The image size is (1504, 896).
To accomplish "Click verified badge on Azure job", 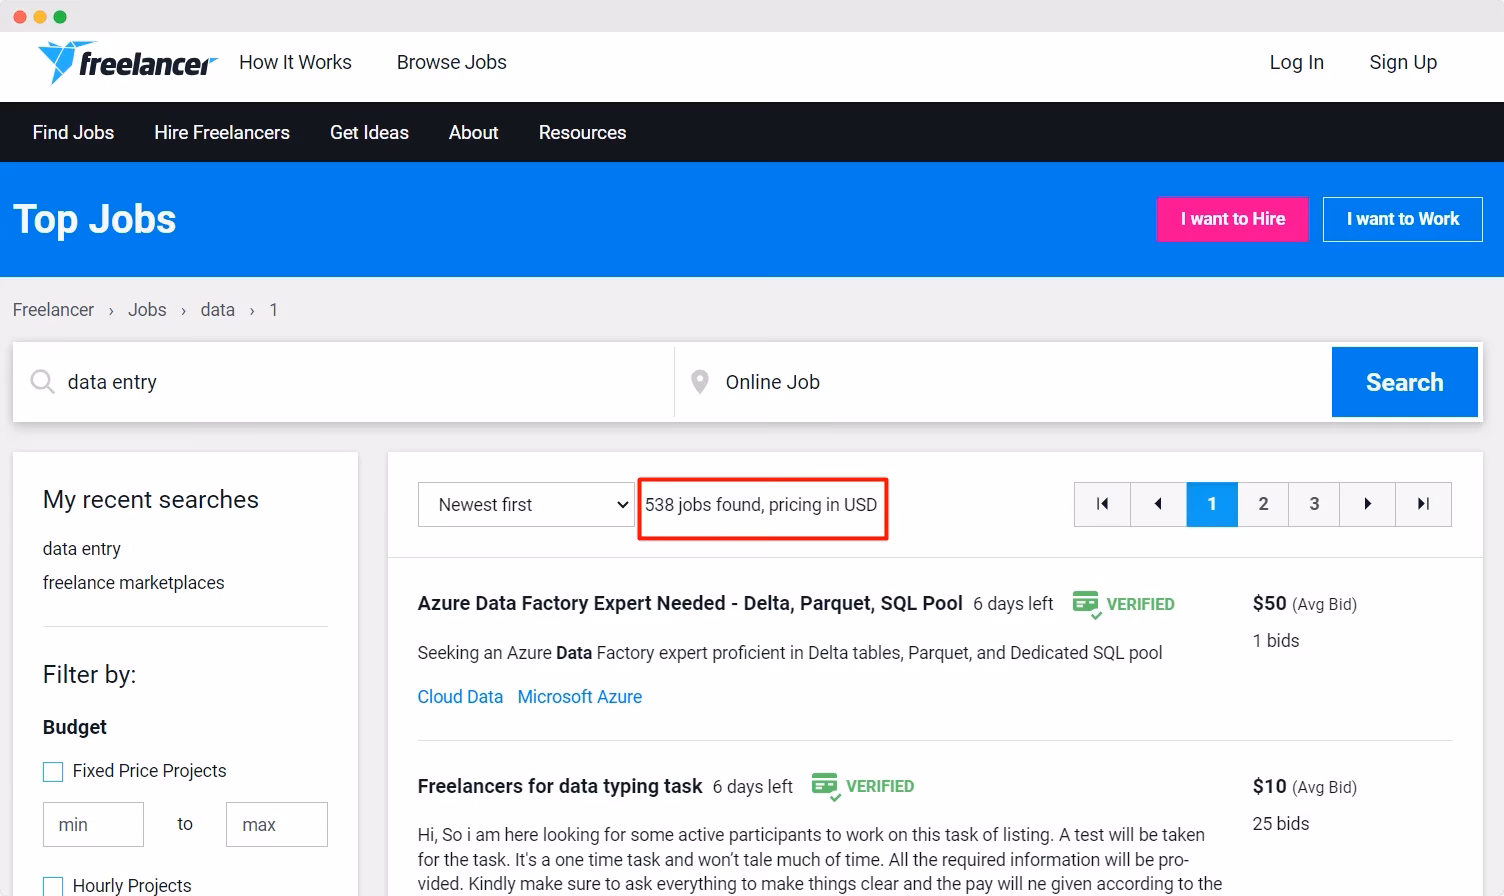I will click(x=1123, y=604).
